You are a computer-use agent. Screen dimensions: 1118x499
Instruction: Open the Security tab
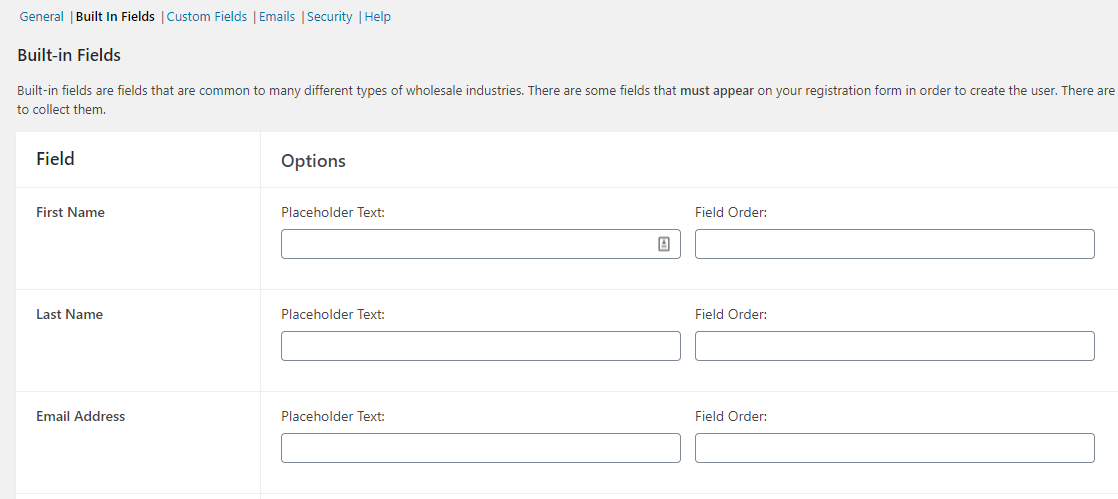coord(330,17)
